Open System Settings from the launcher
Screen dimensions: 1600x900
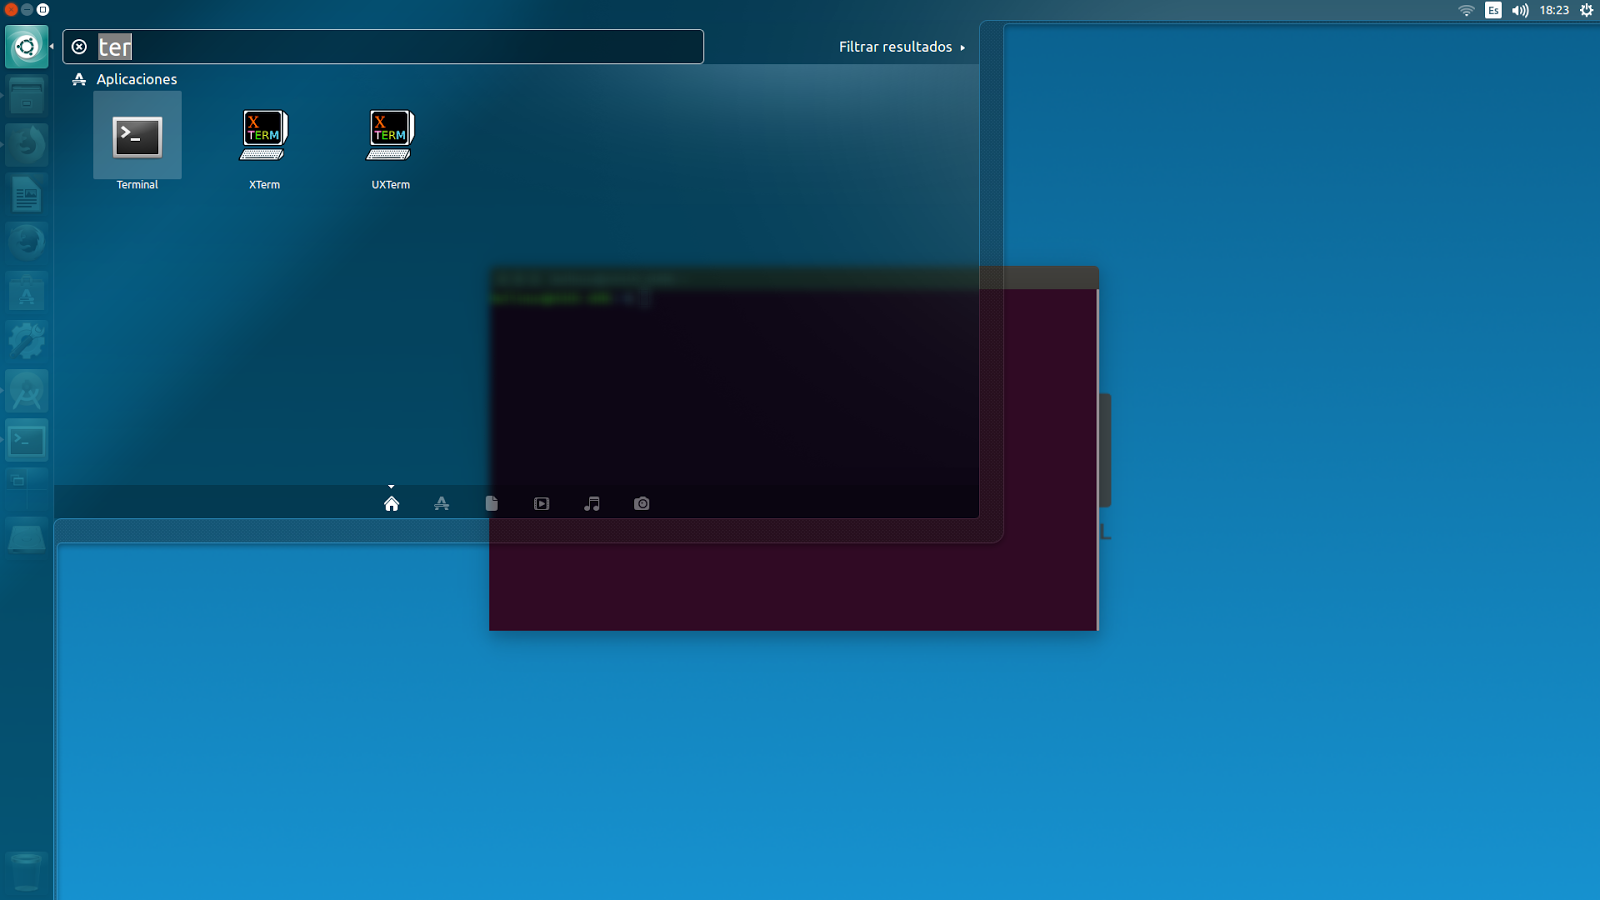point(26,340)
